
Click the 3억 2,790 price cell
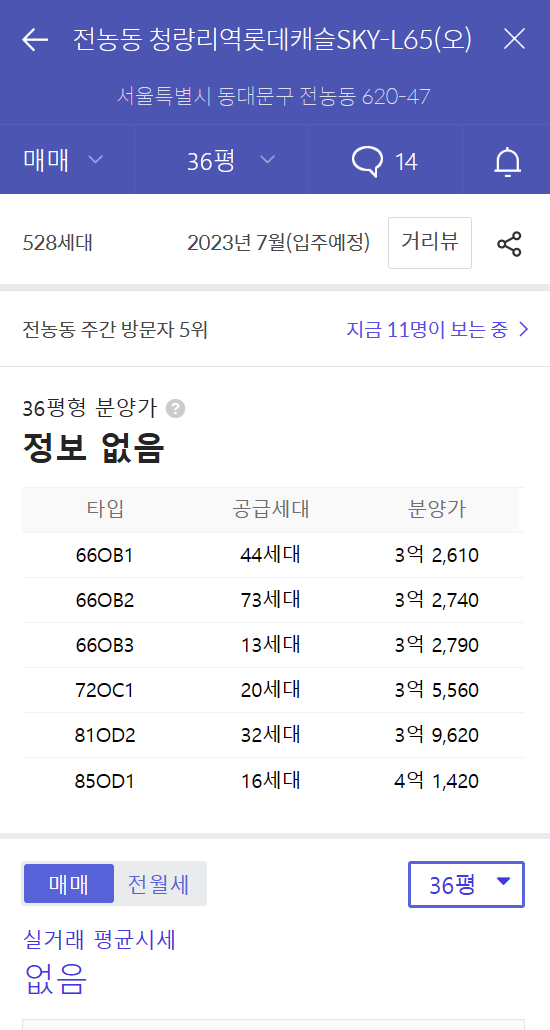437,646
